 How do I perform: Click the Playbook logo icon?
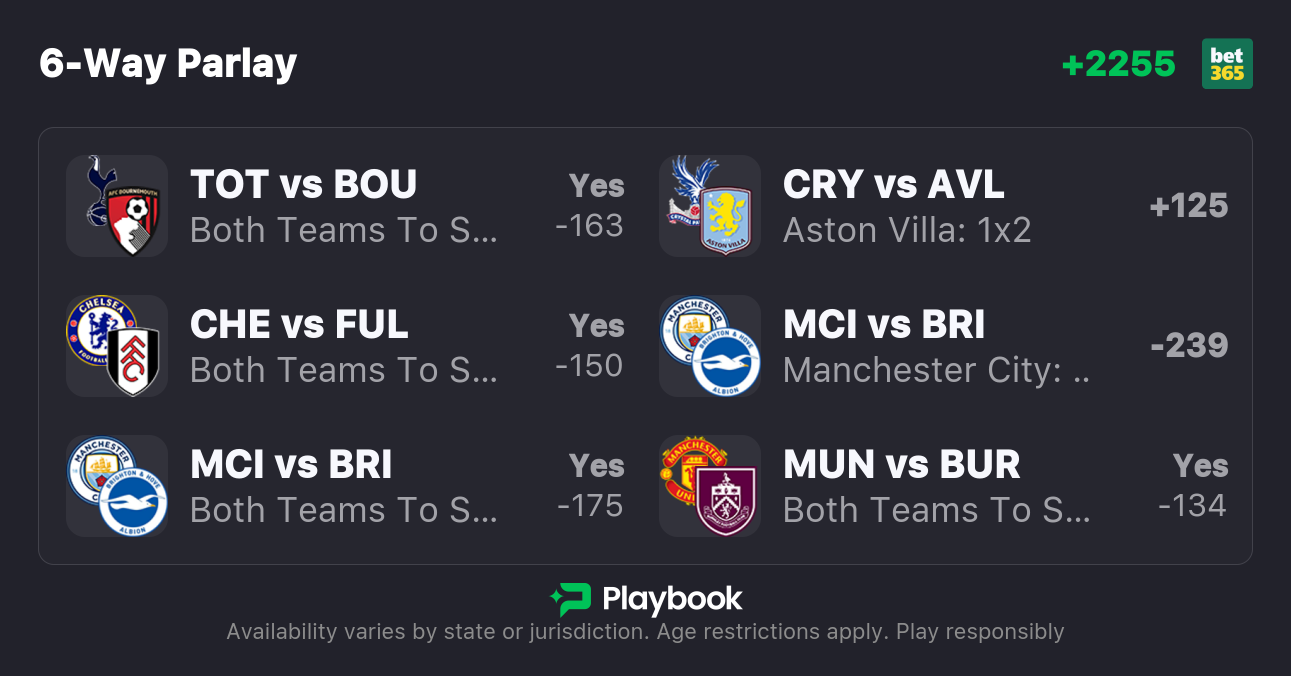571,599
